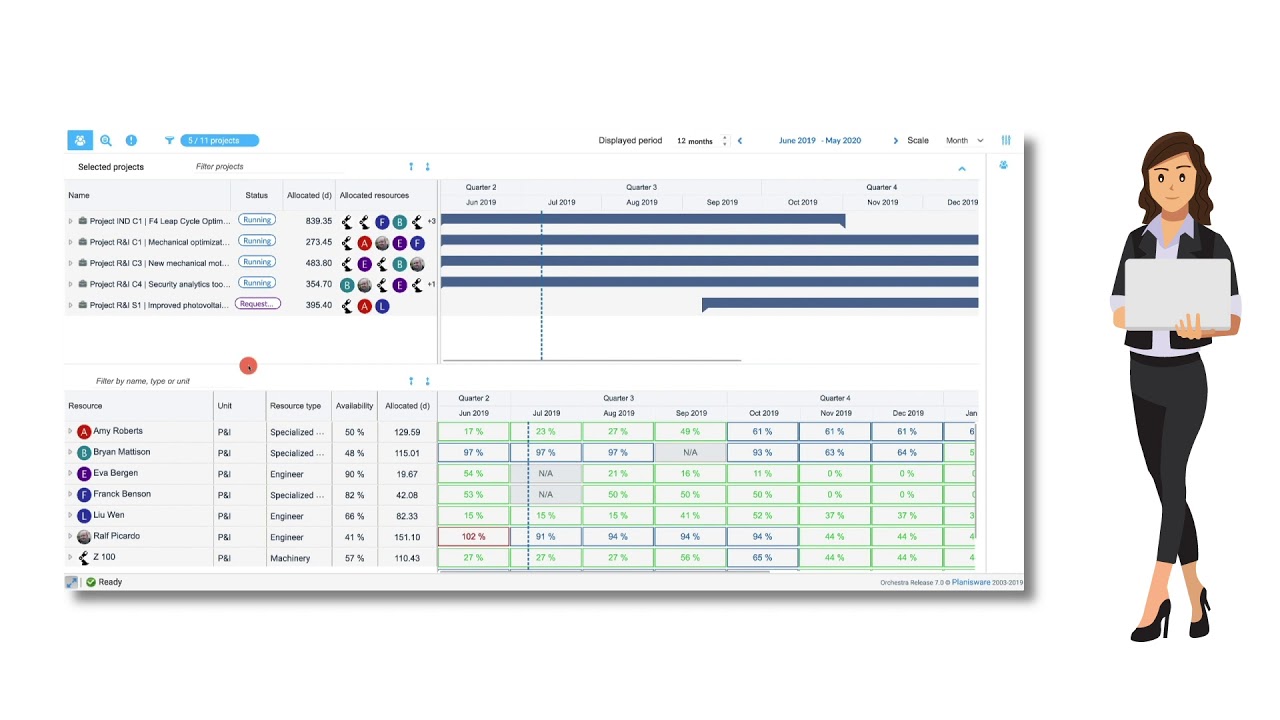Click the Request status badge for Project R&I S1
This screenshot has height=720, width=1280.
pyautogui.click(x=257, y=304)
